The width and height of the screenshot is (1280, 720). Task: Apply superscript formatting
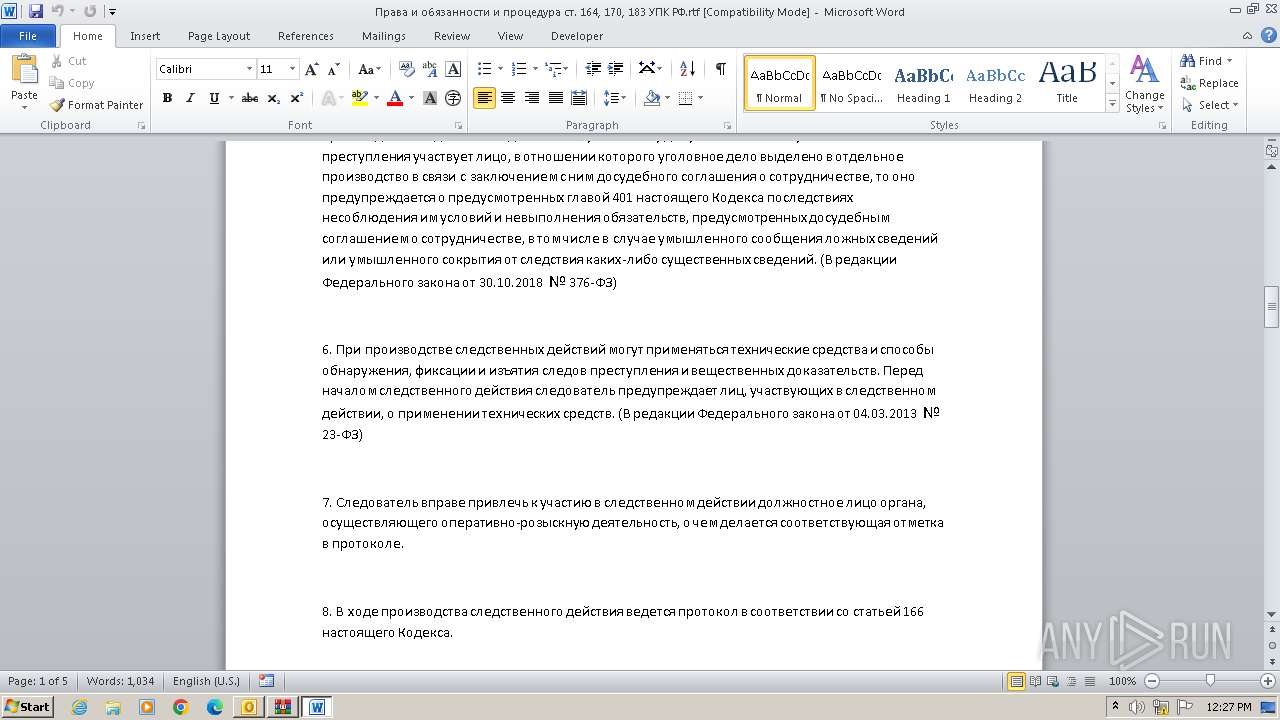[x=297, y=98]
